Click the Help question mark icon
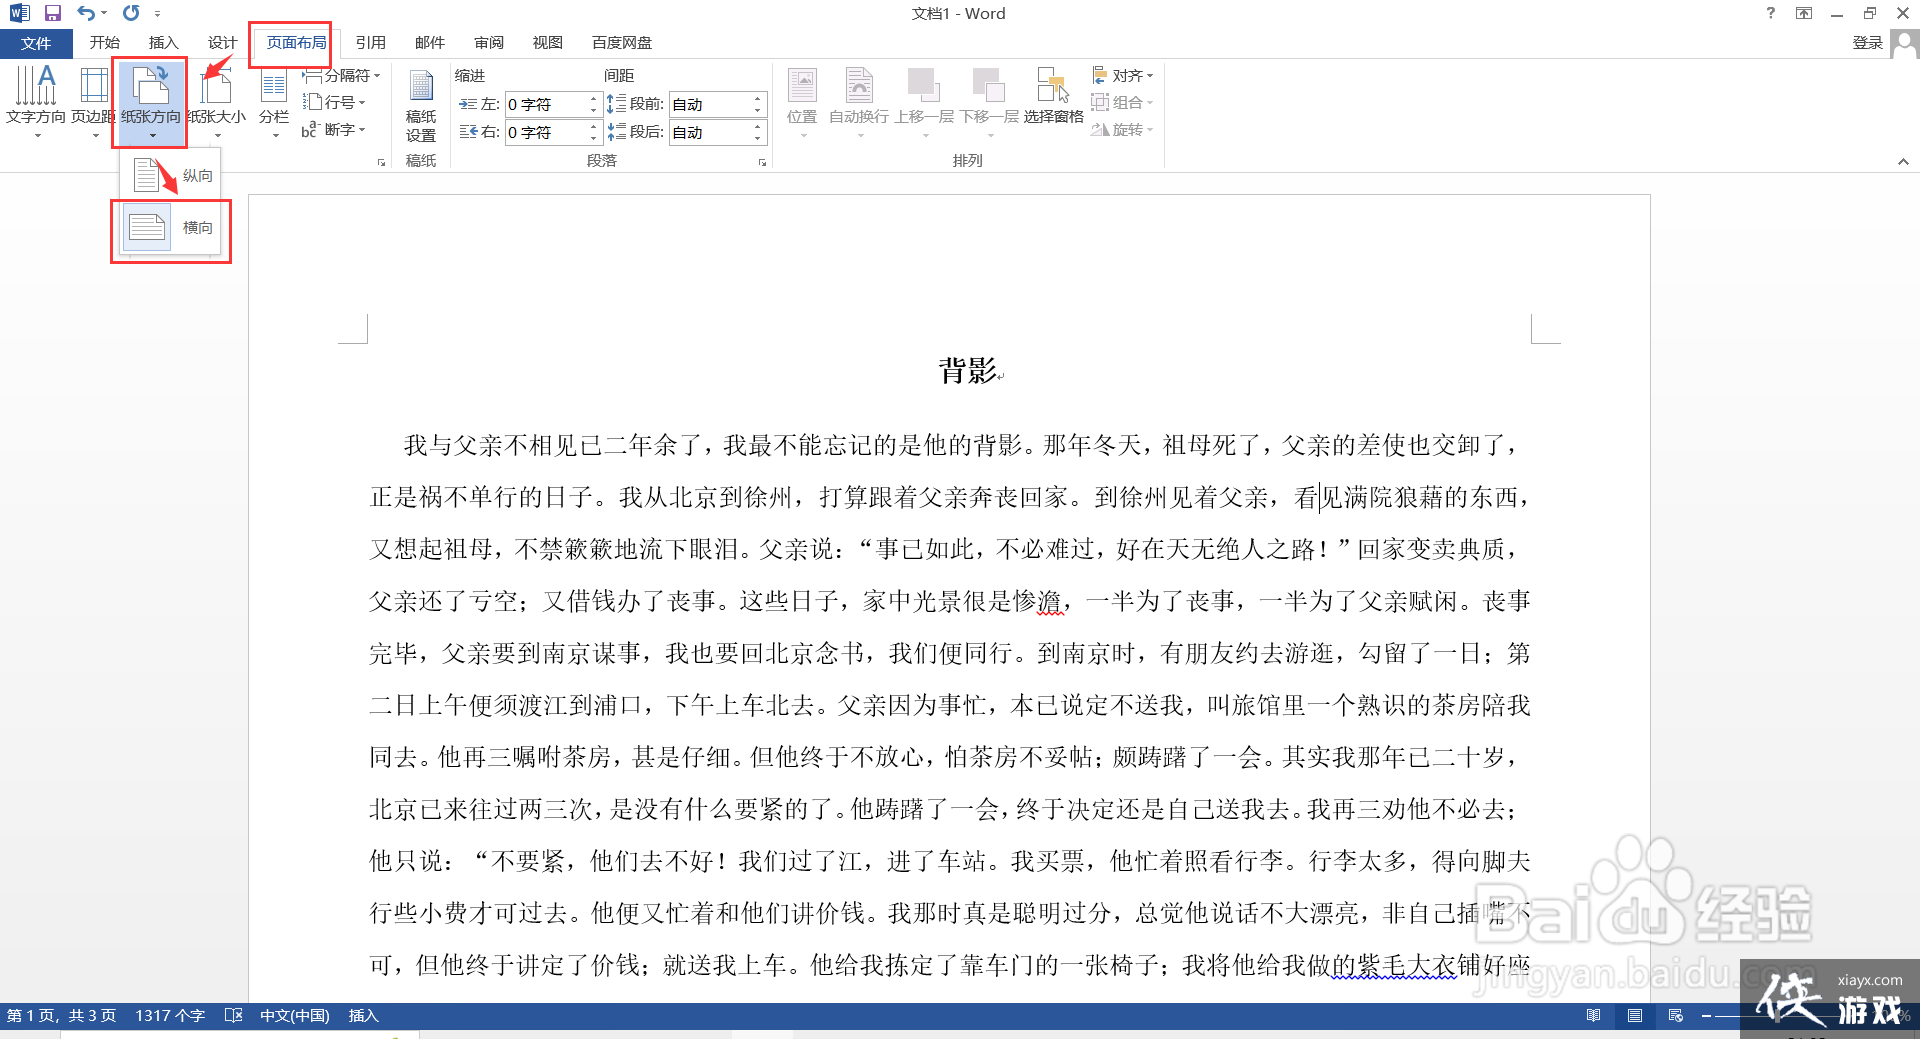This screenshot has height=1039, width=1920. (x=1771, y=13)
